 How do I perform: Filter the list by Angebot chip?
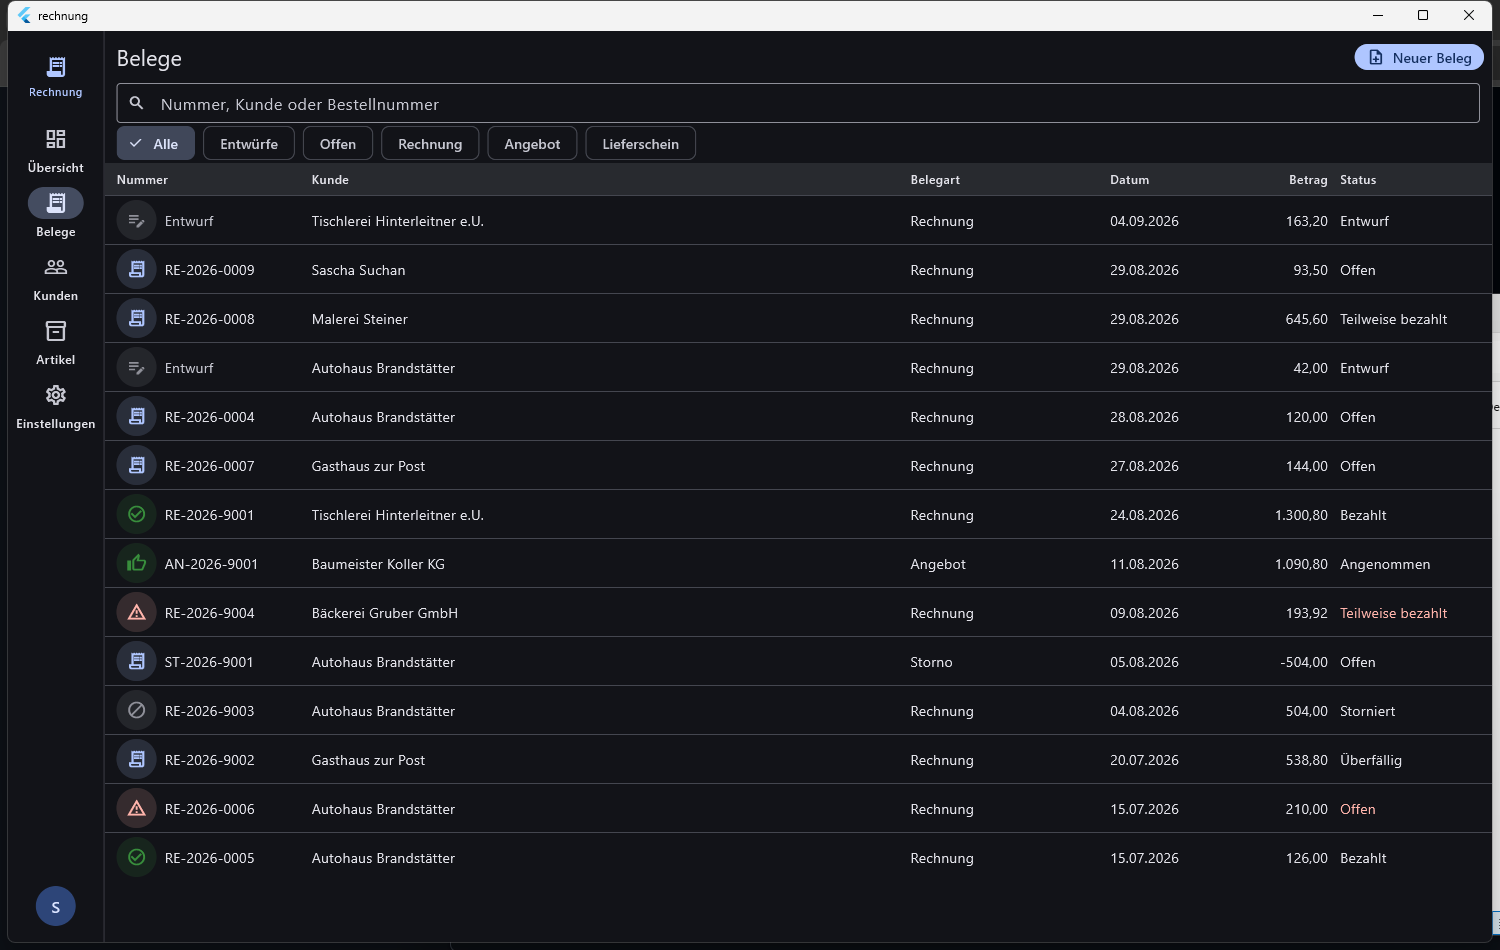click(x=532, y=144)
